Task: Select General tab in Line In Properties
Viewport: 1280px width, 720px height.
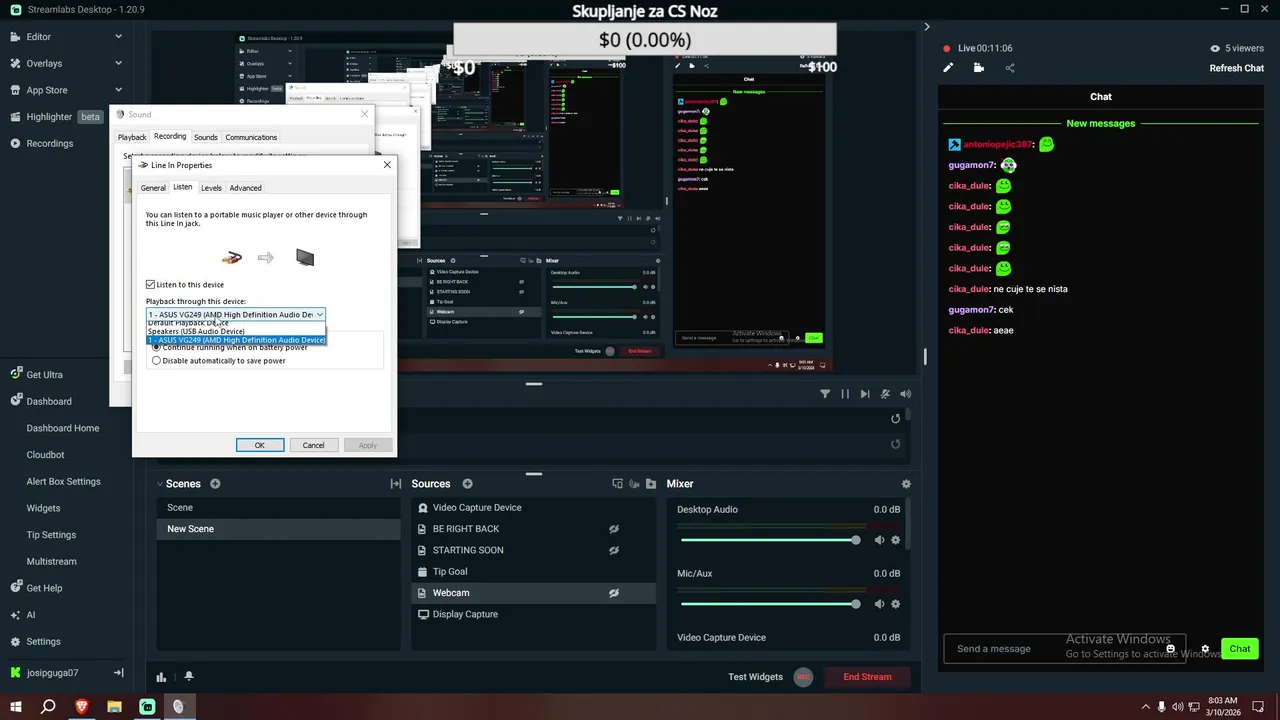Action: point(153,188)
